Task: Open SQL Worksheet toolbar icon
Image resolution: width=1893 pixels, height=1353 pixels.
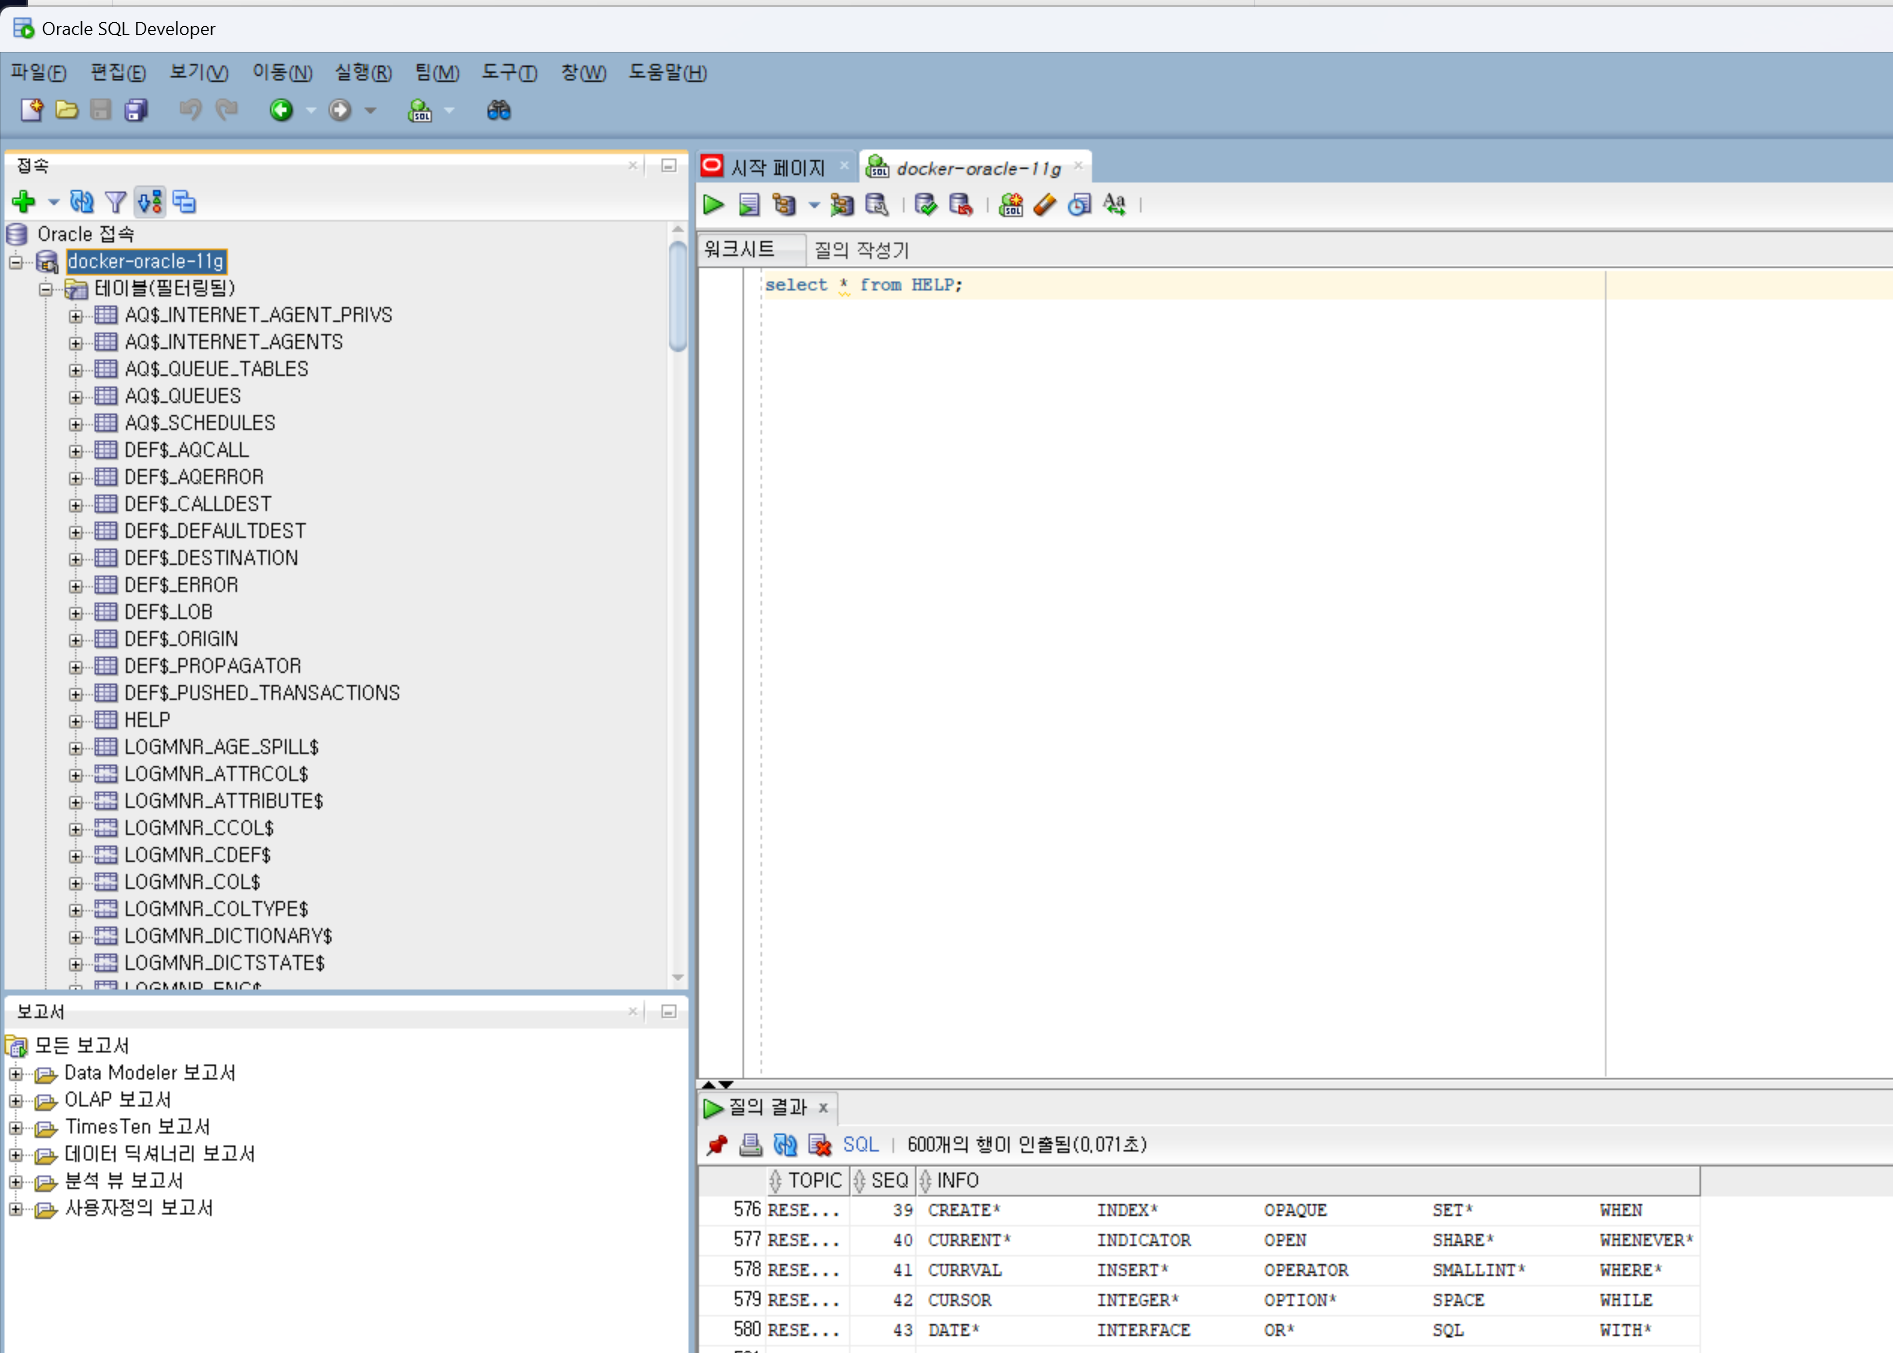Action: point(420,110)
